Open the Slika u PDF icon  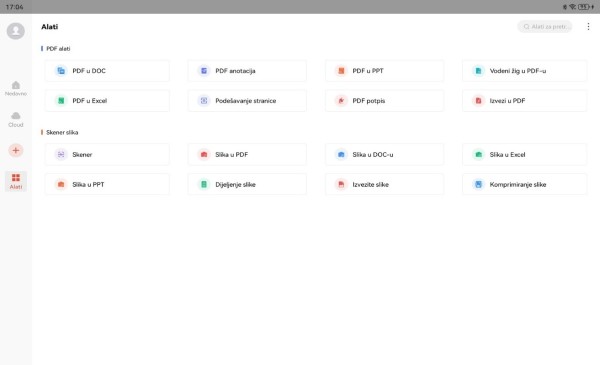[x=204, y=155]
